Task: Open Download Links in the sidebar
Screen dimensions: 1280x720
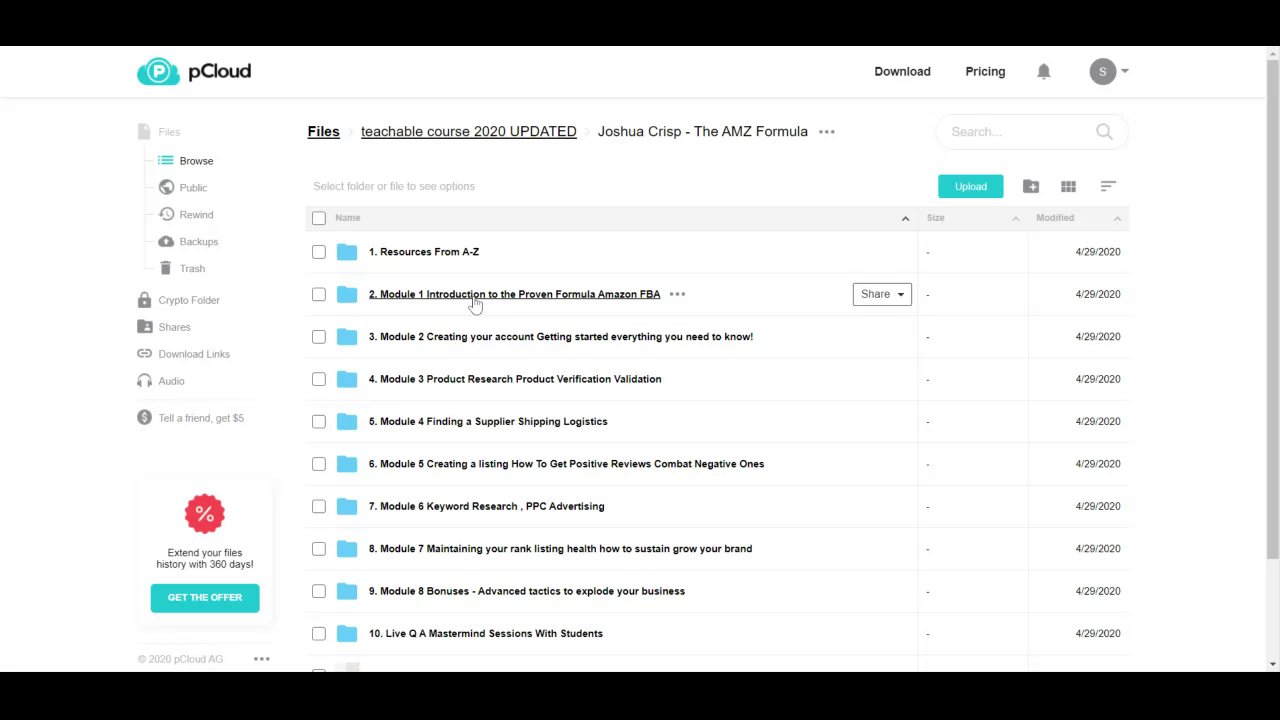Action: [x=183, y=354]
